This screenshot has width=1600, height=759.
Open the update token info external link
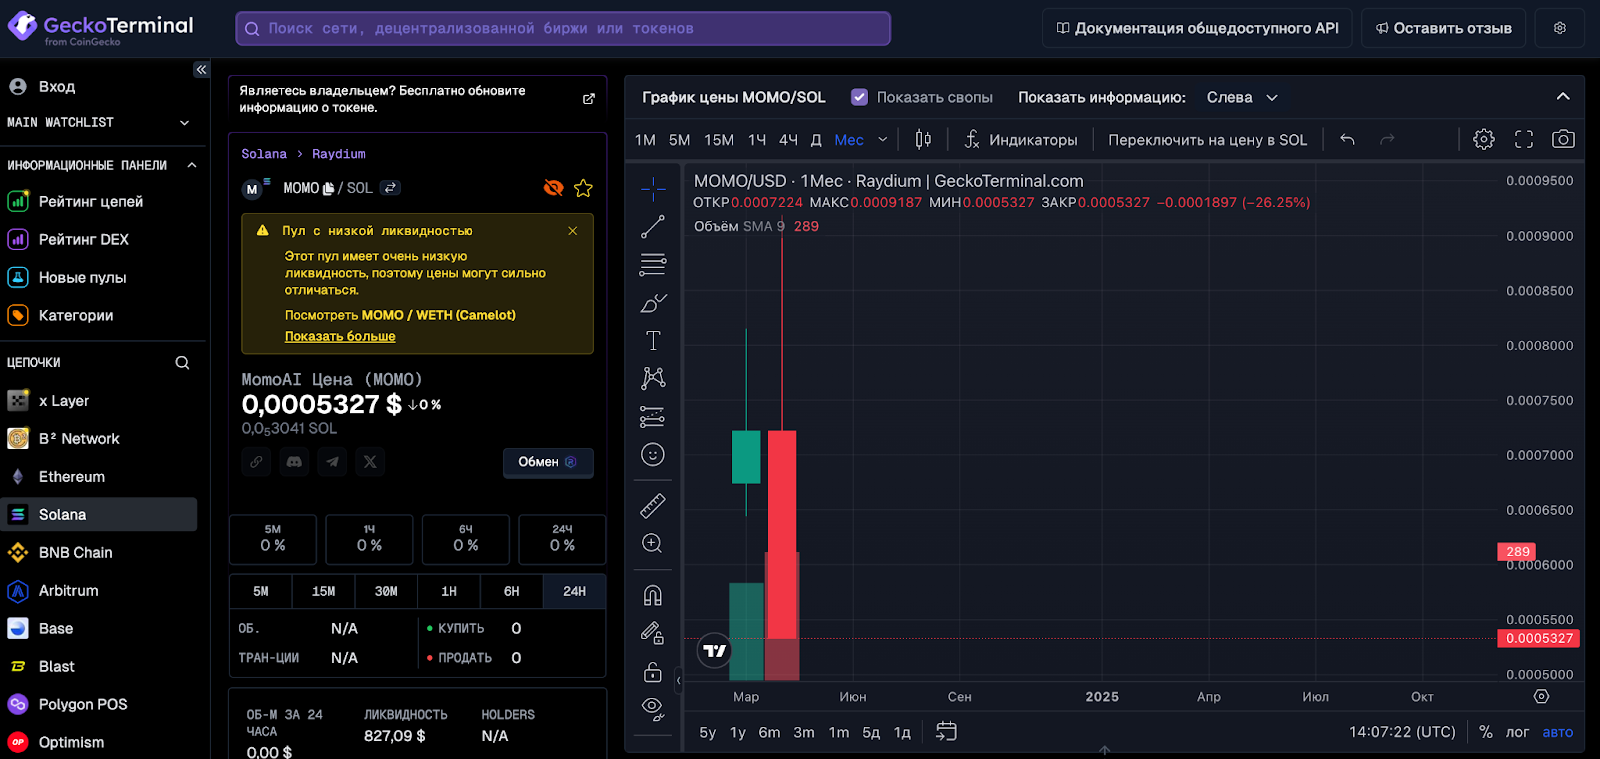pos(589,99)
